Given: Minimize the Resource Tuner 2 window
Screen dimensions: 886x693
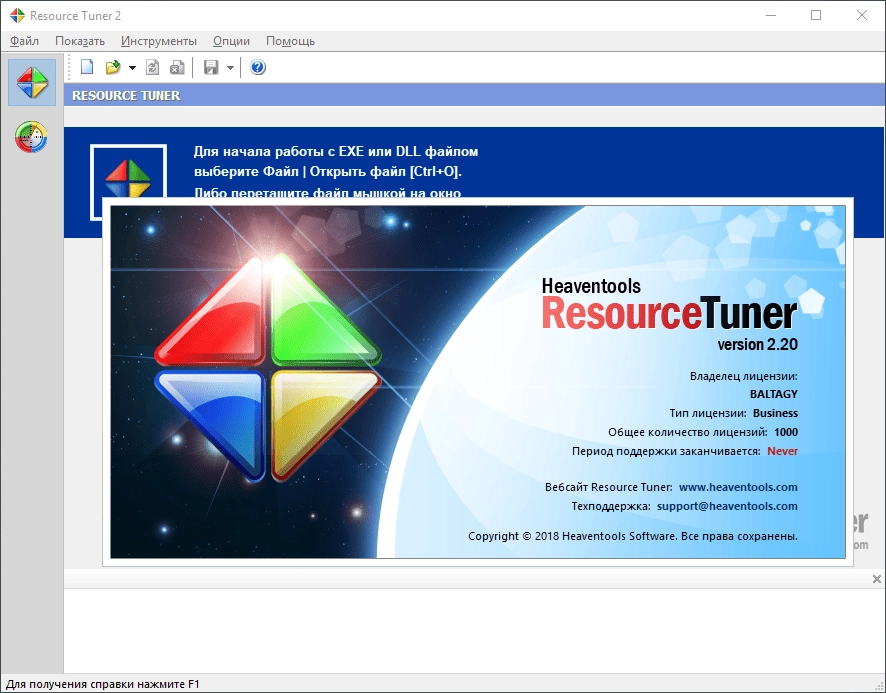Looking at the screenshot, I should click(770, 15).
